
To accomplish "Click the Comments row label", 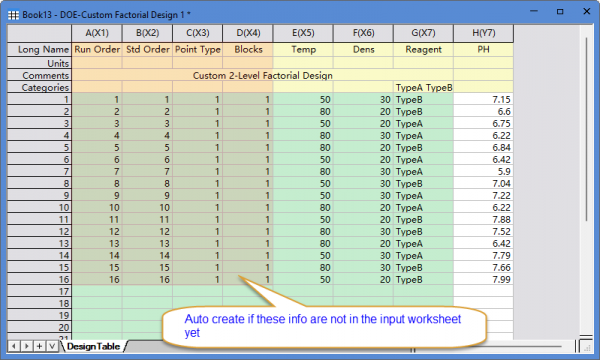I will [x=39, y=75].
